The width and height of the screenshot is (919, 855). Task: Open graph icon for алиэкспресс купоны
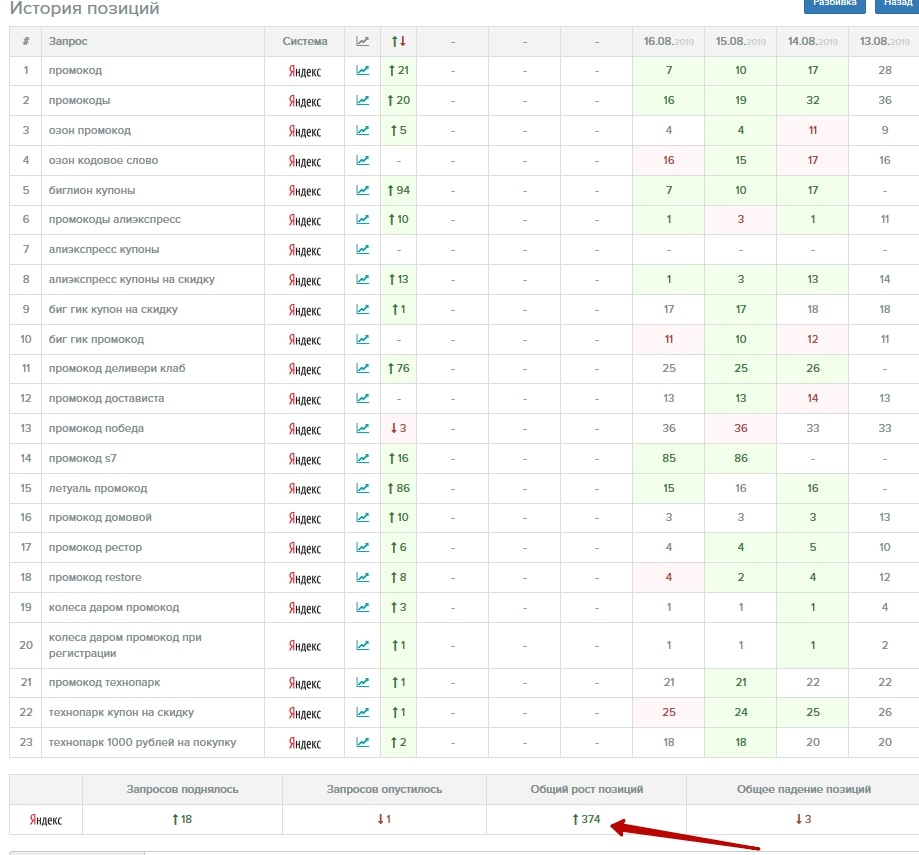363,249
